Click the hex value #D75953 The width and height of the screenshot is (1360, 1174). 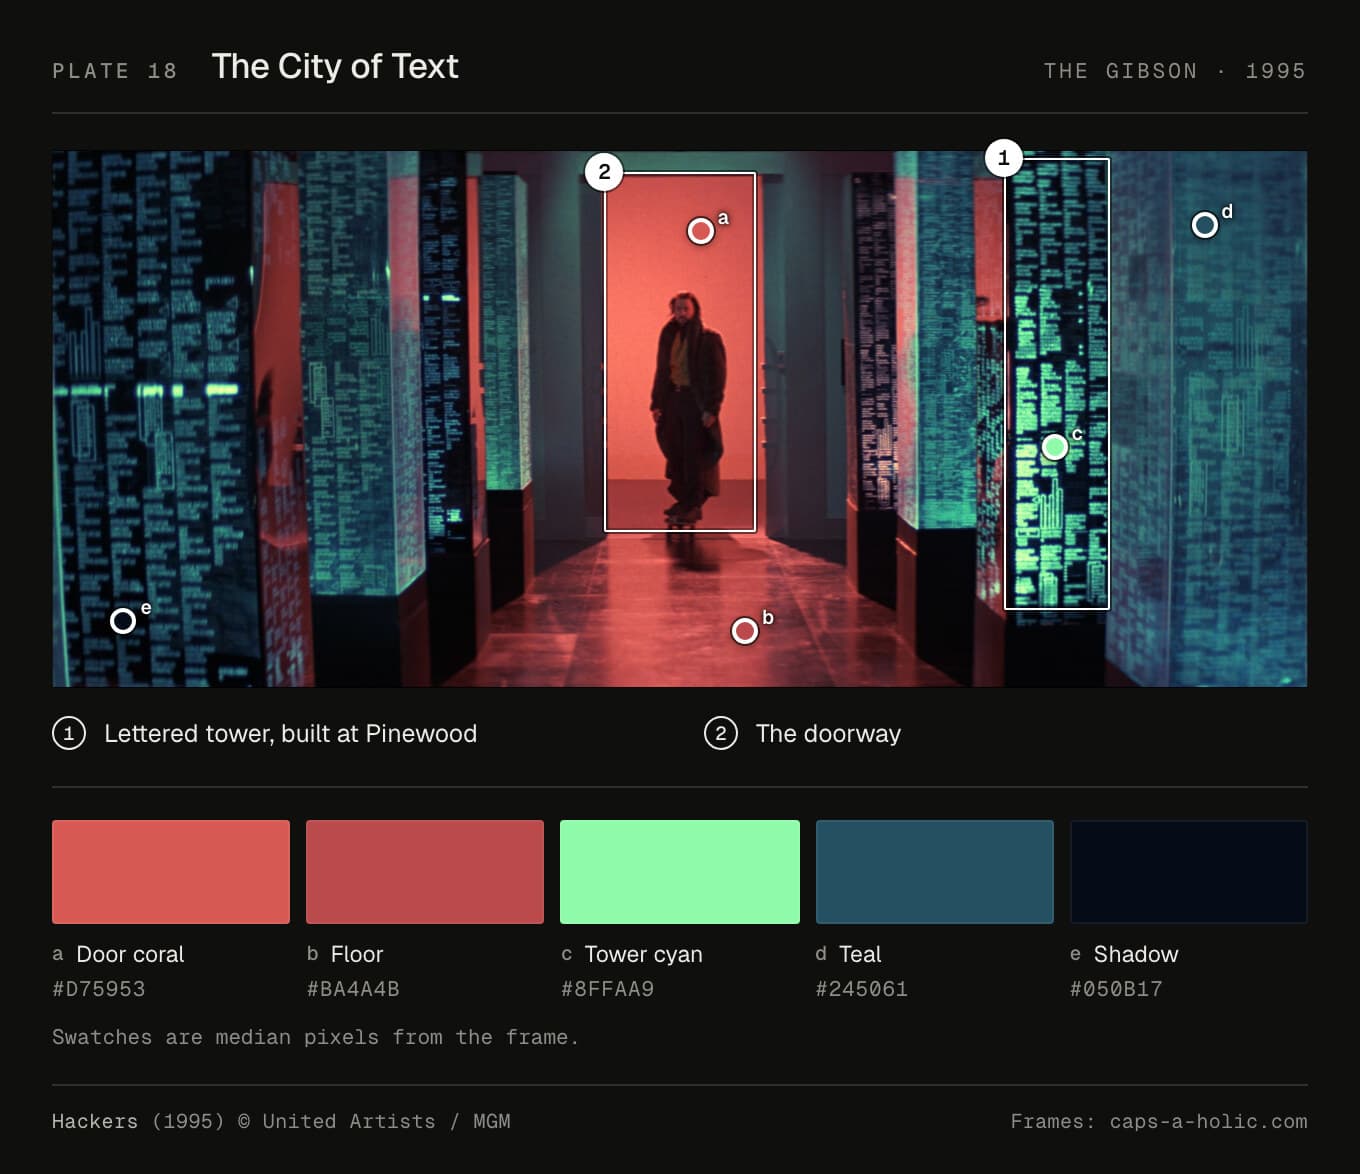point(99,989)
